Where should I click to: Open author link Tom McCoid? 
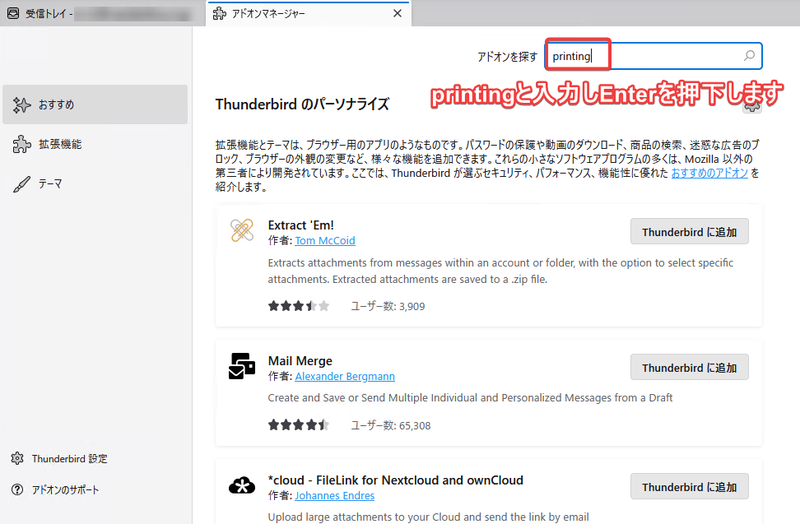(325, 240)
